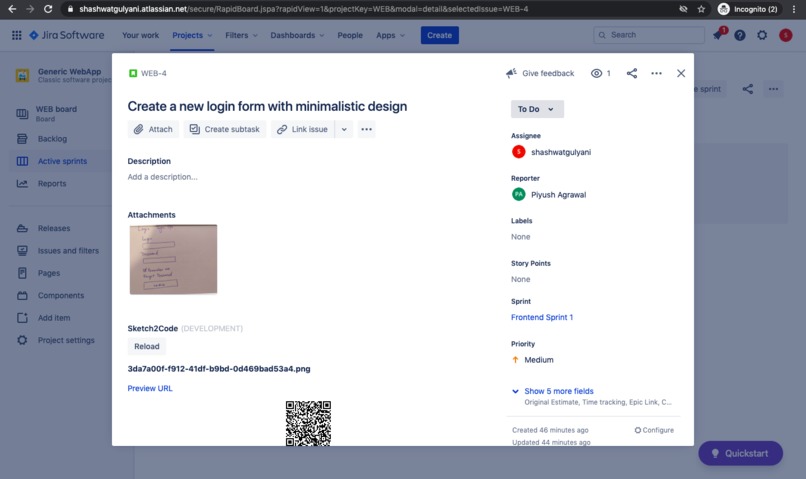Open the issue actions ellipsis menu

click(656, 73)
